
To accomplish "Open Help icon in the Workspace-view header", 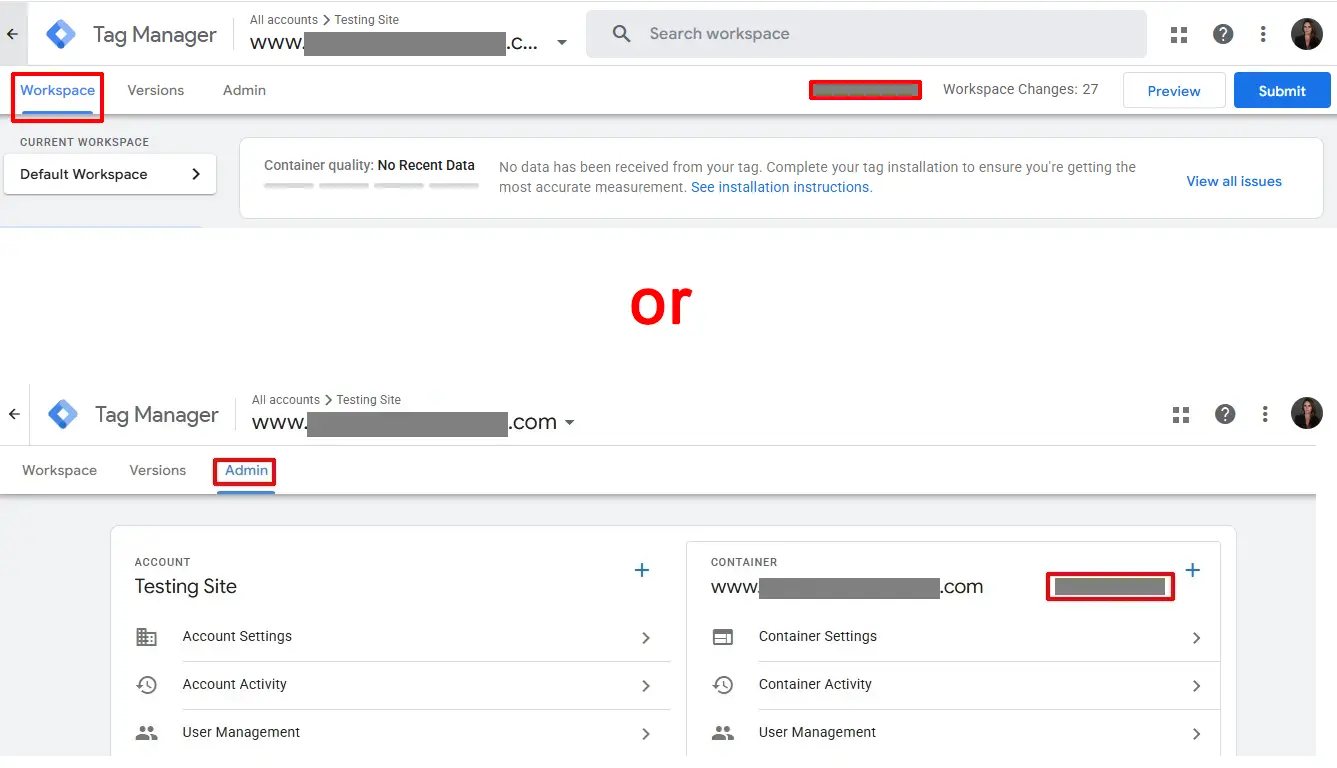I will pyautogui.click(x=1222, y=34).
